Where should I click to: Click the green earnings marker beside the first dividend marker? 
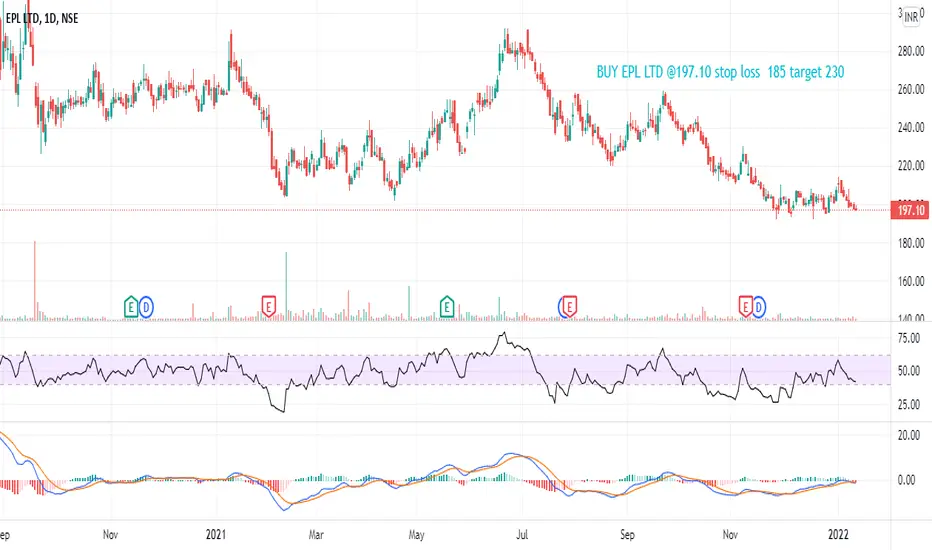(131, 307)
